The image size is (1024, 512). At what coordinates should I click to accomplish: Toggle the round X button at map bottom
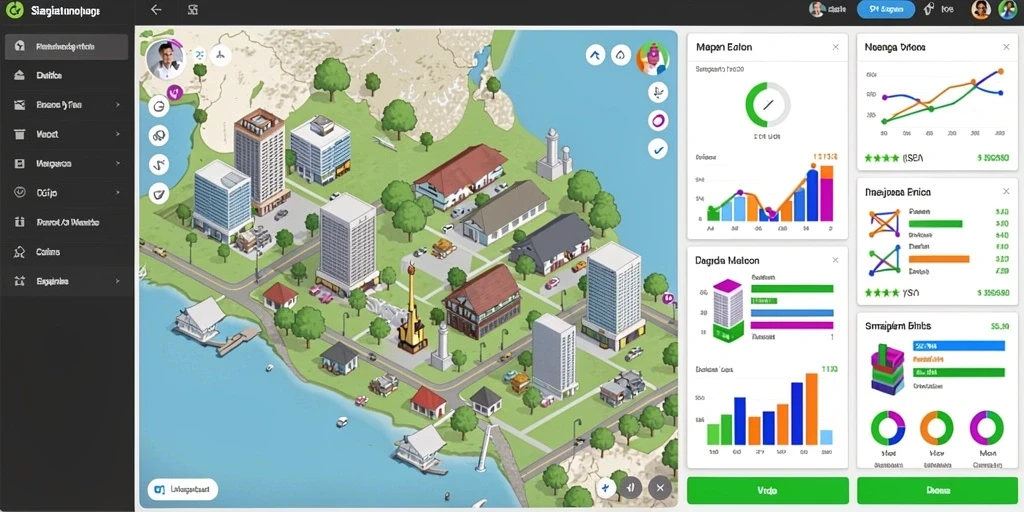(x=660, y=487)
